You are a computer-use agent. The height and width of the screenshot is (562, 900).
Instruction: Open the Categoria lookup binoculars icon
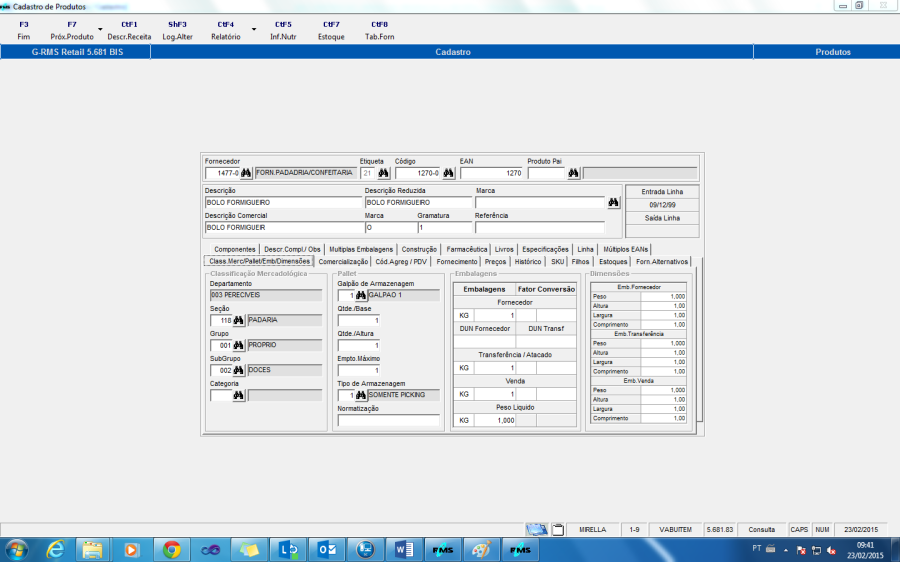click(x=239, y=396)
